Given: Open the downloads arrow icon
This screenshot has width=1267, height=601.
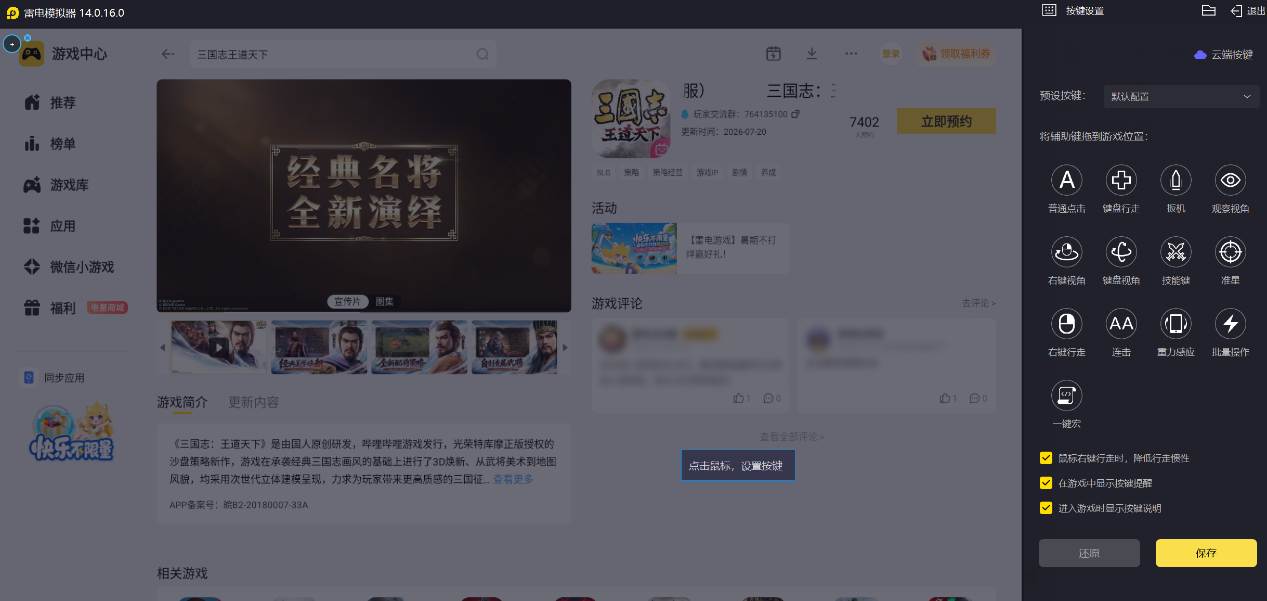Looking at the screenshot, I should click(x=812, y=54).
